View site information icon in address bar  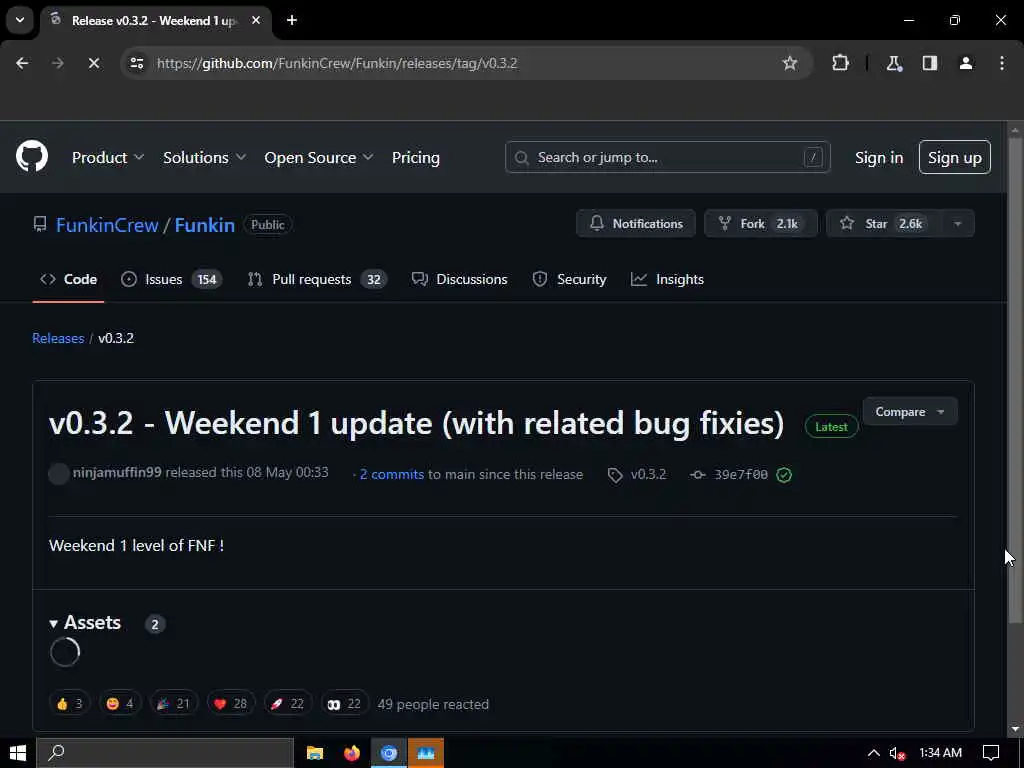tap(136, 63)
